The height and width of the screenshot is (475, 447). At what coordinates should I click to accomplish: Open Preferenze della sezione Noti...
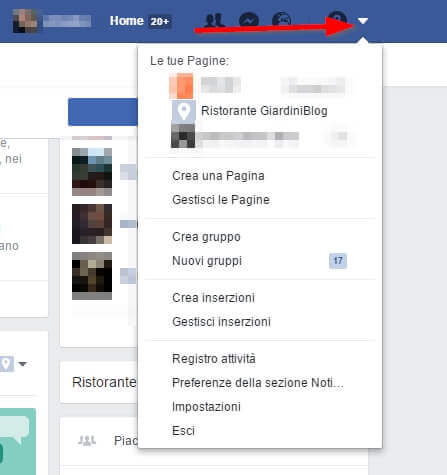(x=258, y=383)
